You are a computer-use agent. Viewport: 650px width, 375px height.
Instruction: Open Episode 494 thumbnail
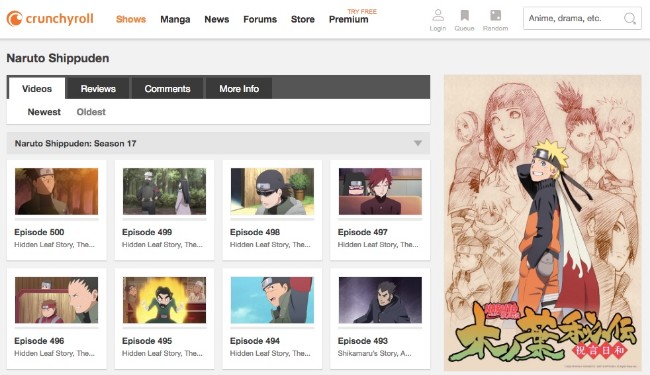click(272, 300)
